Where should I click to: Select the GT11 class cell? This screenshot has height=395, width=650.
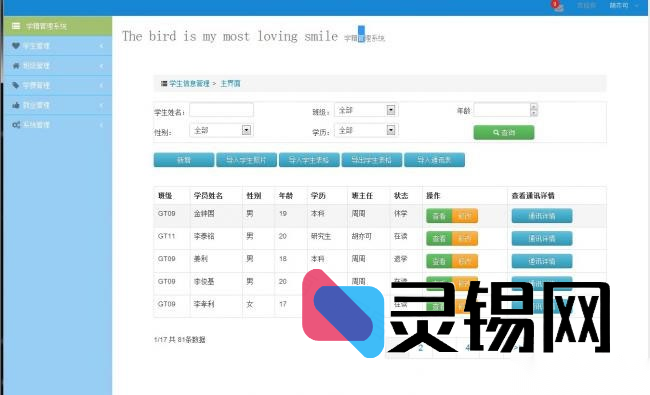coord(167,236)
